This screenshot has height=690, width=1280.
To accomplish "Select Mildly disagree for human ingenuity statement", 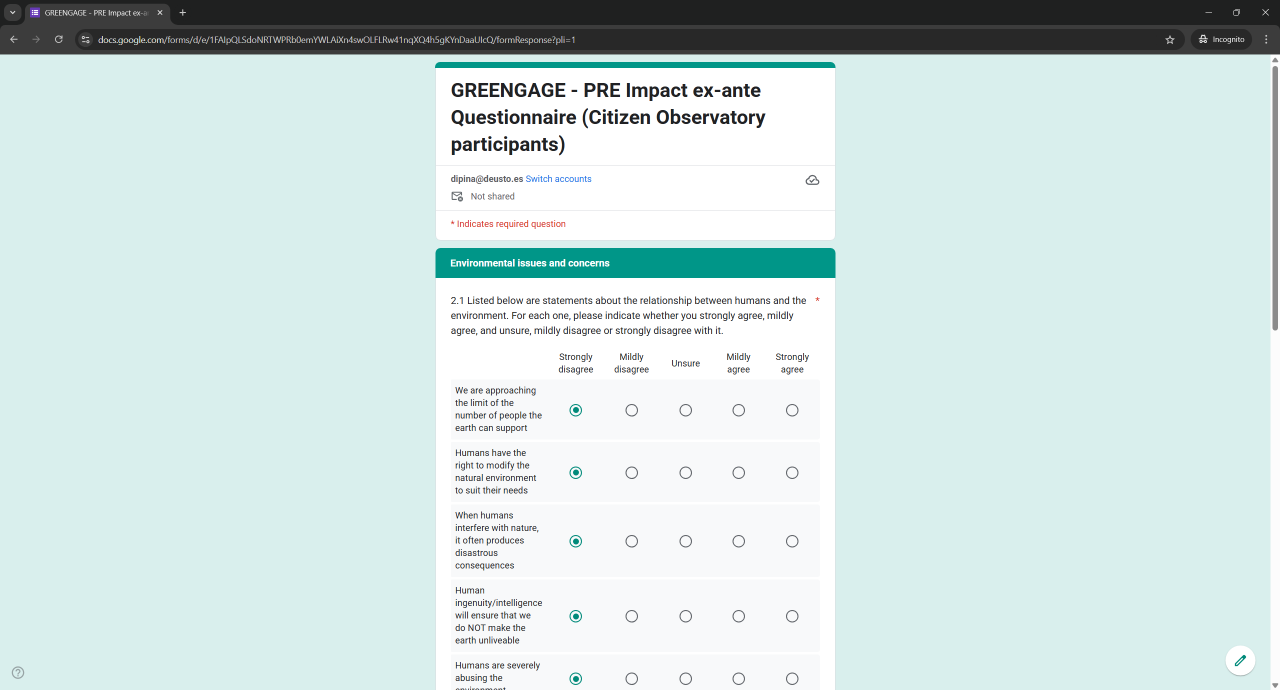I will click(632, 616).
